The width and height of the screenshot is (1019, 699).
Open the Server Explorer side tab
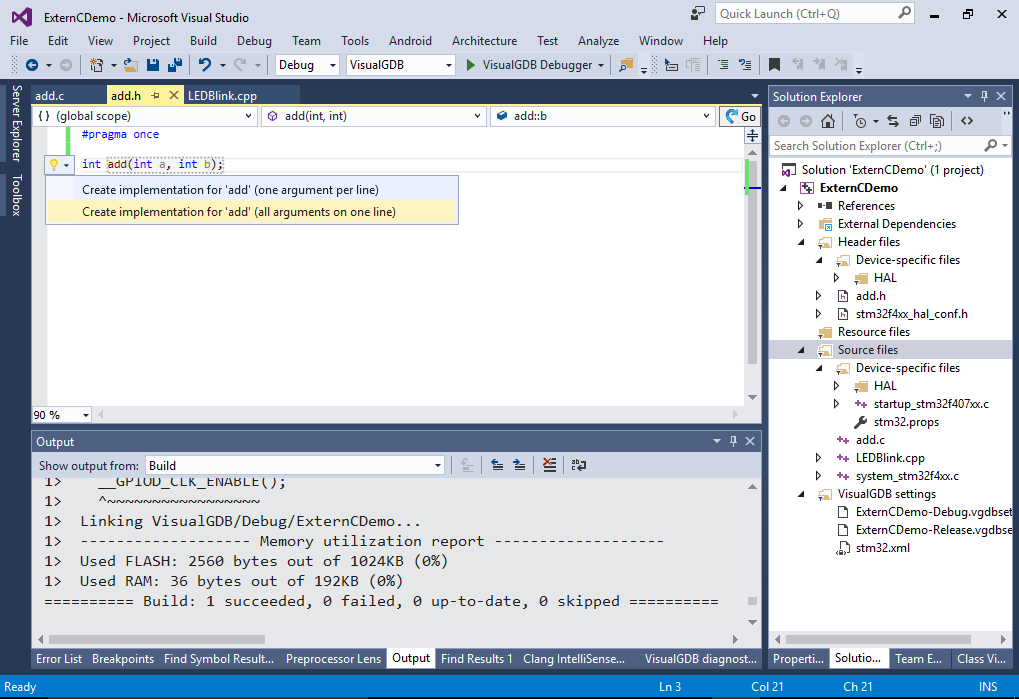coord(17,123)
